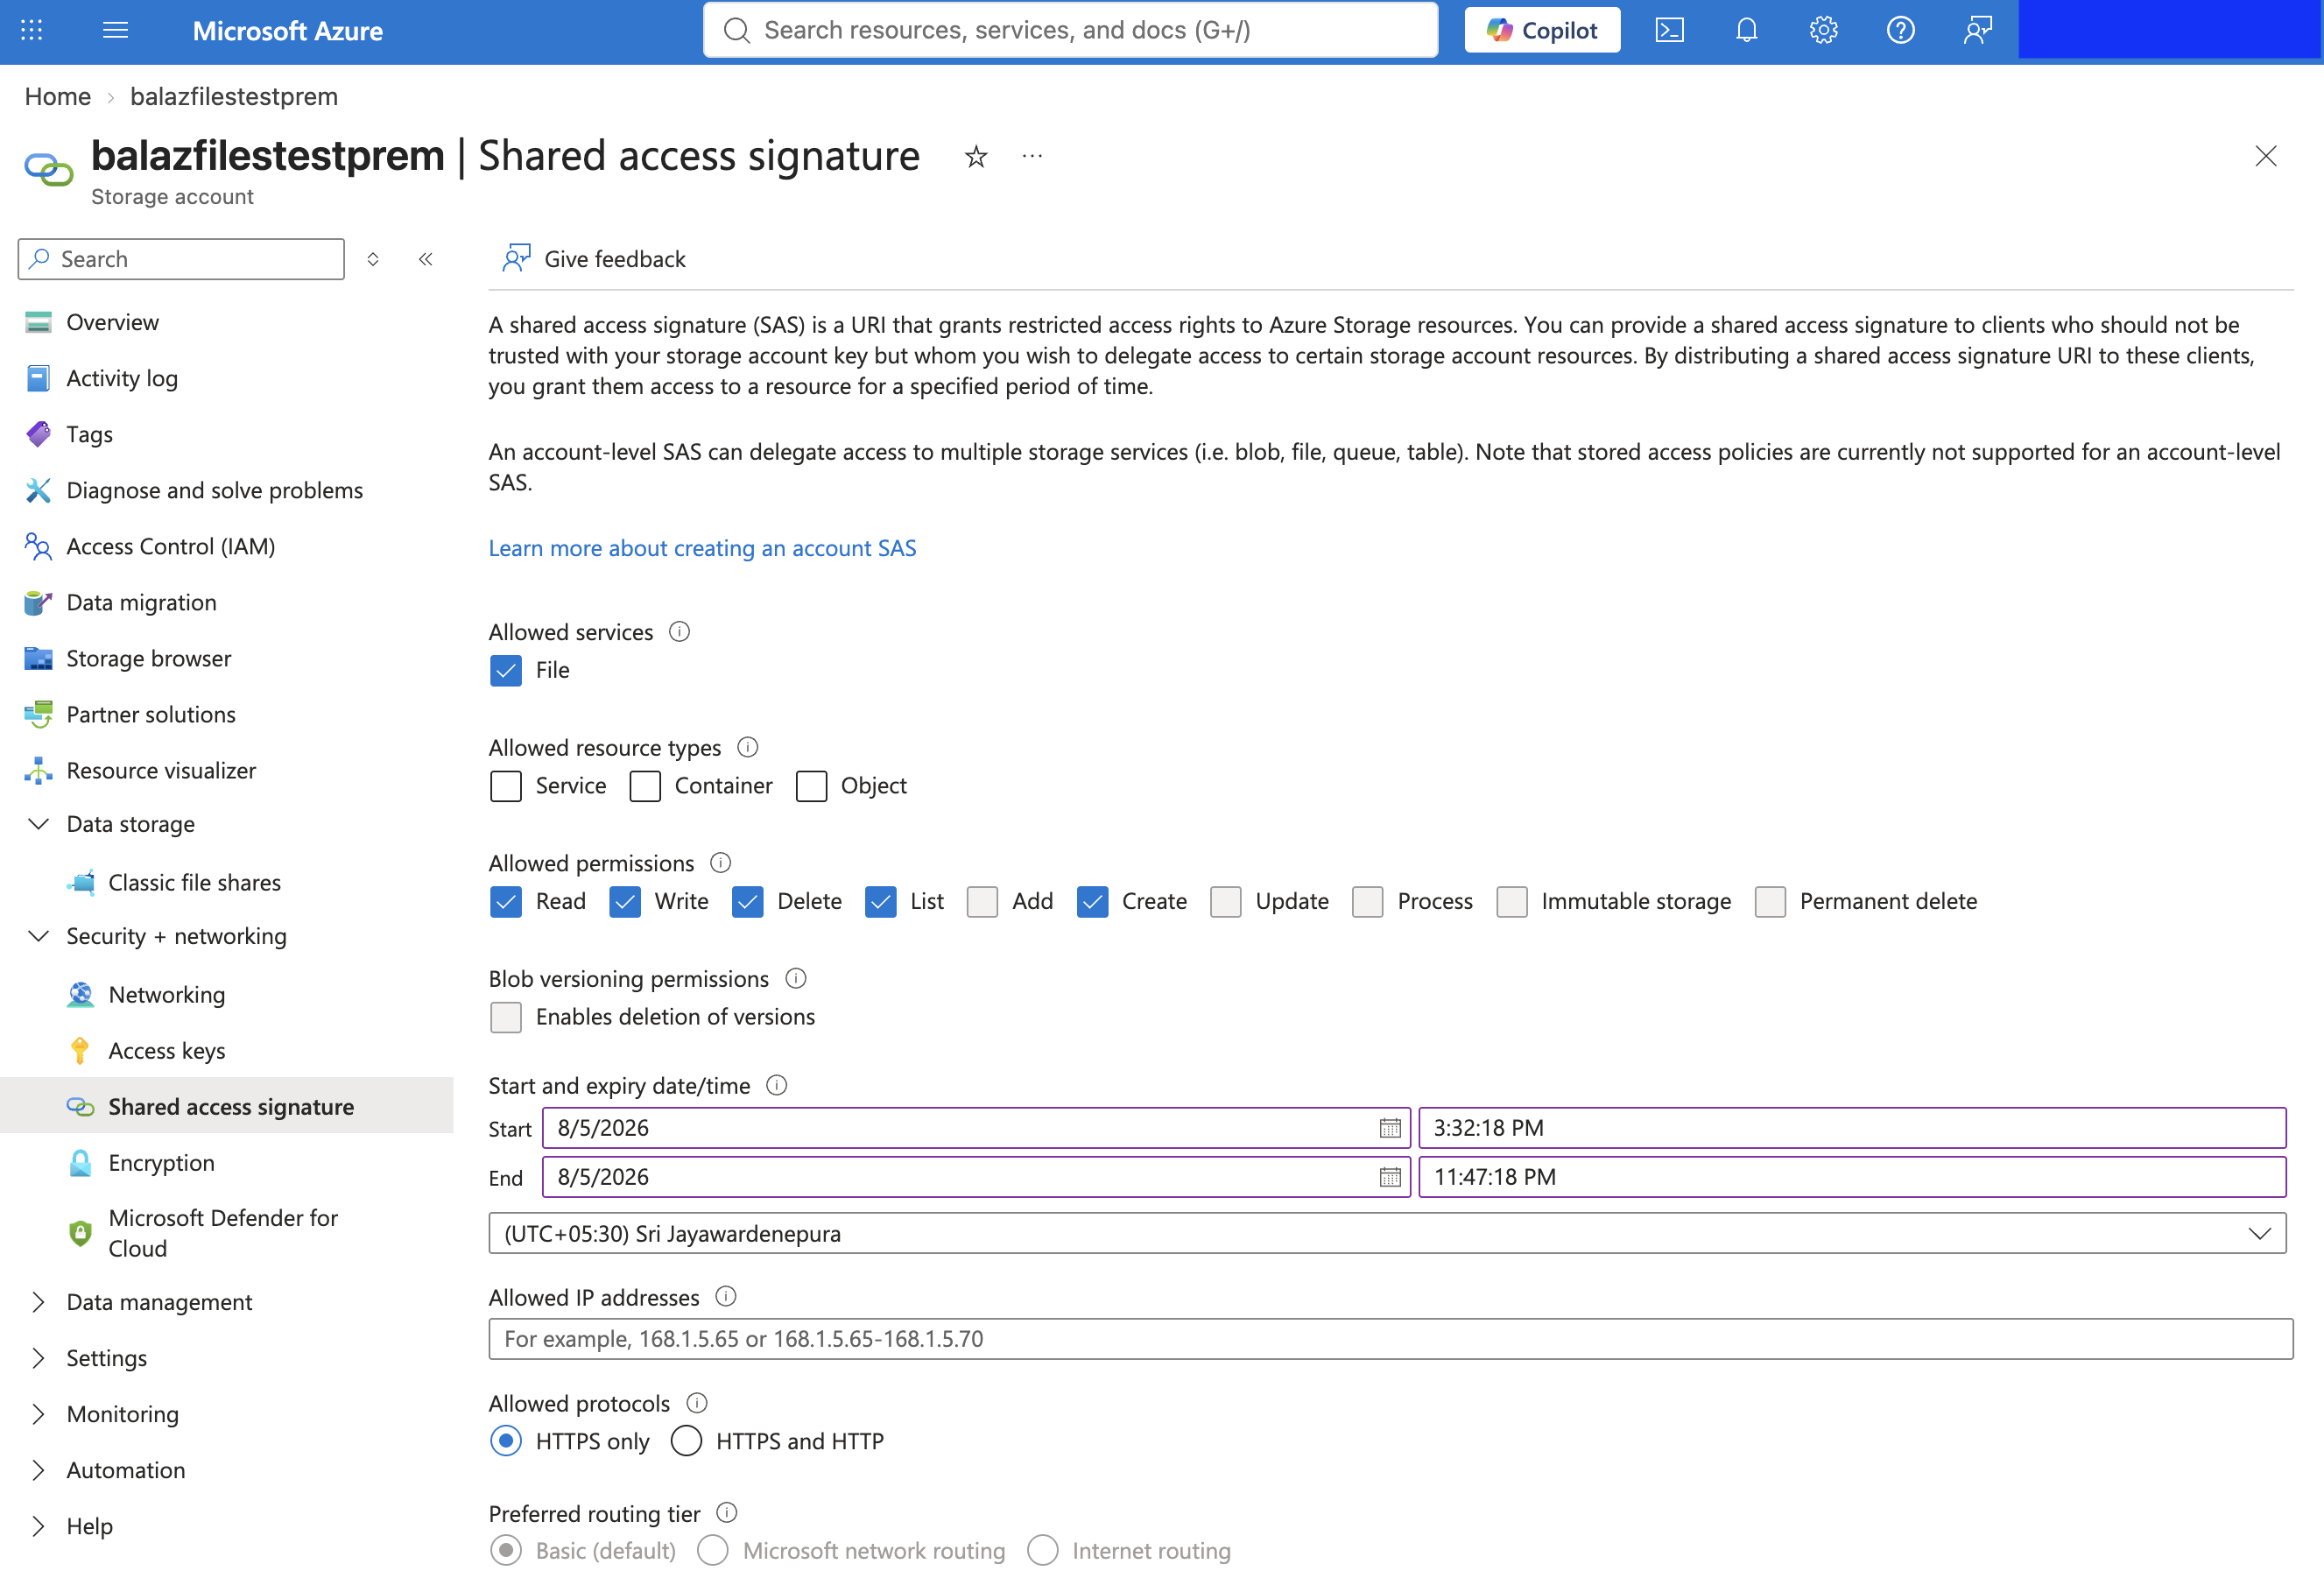2324x1571 pixels.
Task: Click the sidebar Search box
Action: click(x=181, y=259)
